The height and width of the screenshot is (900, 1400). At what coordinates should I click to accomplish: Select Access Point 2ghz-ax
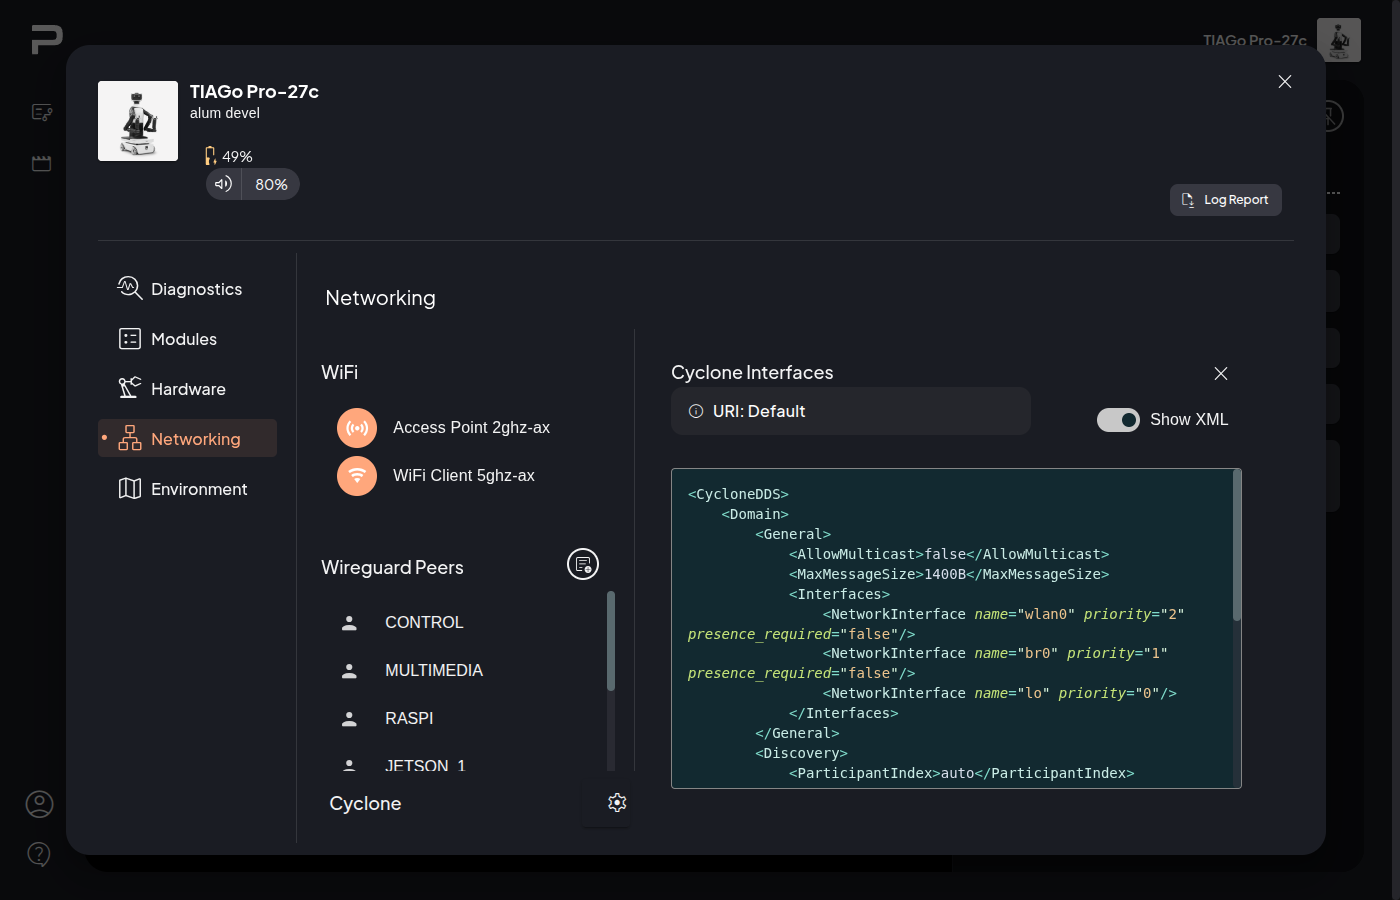pyautogui.click(x=471, y=427)
